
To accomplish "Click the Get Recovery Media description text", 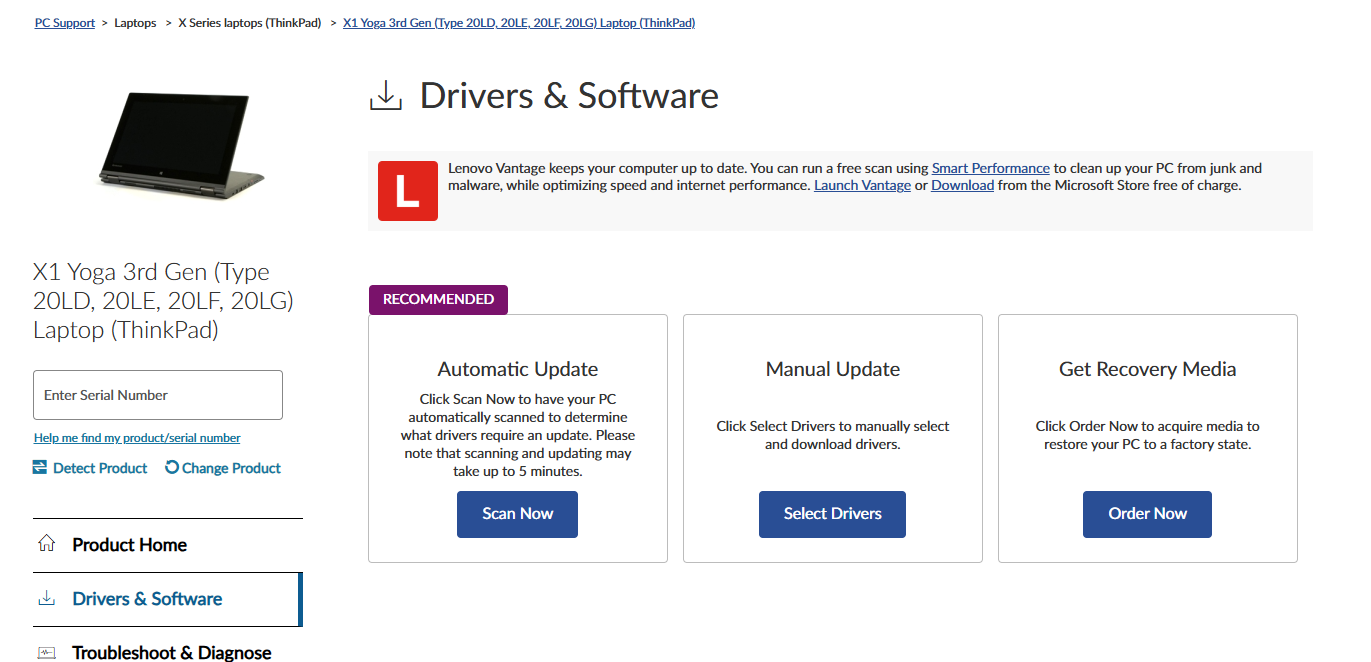I will [1148, 435].
